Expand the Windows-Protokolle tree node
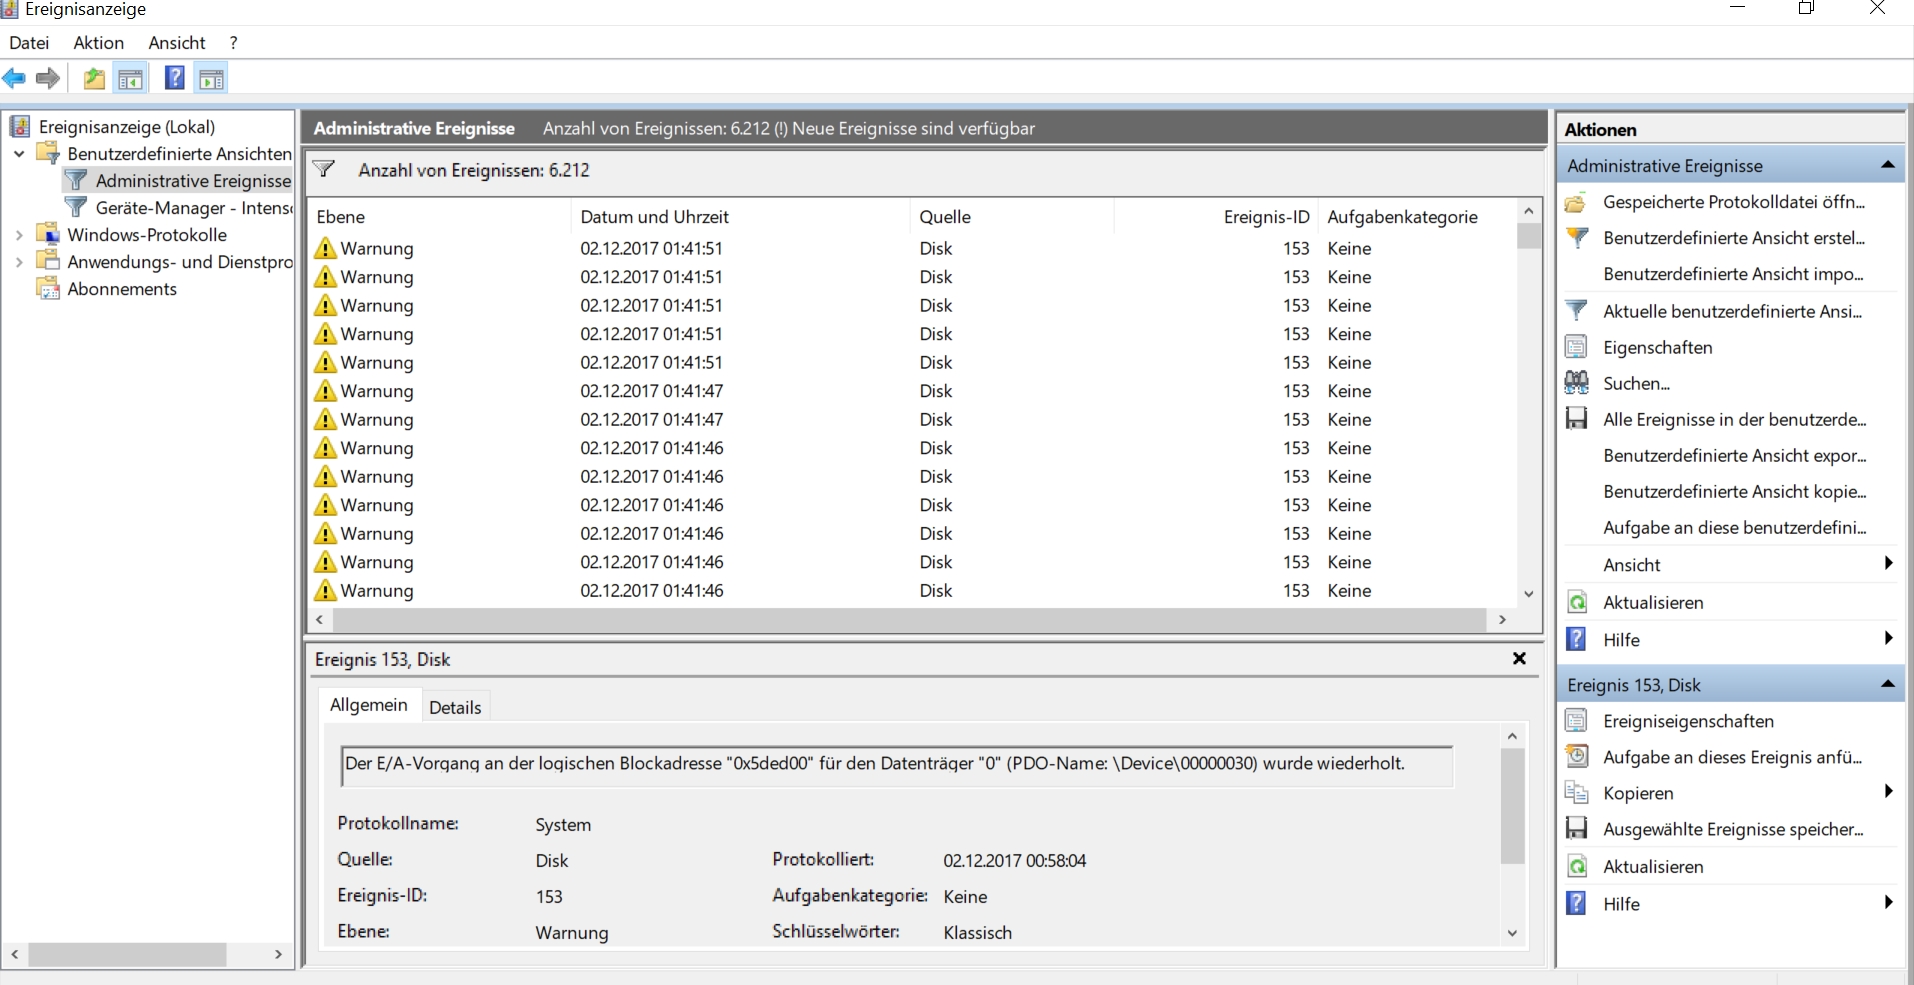This screenshot has height=985, width=1914. pyautogui.click(x=19, y=235)
